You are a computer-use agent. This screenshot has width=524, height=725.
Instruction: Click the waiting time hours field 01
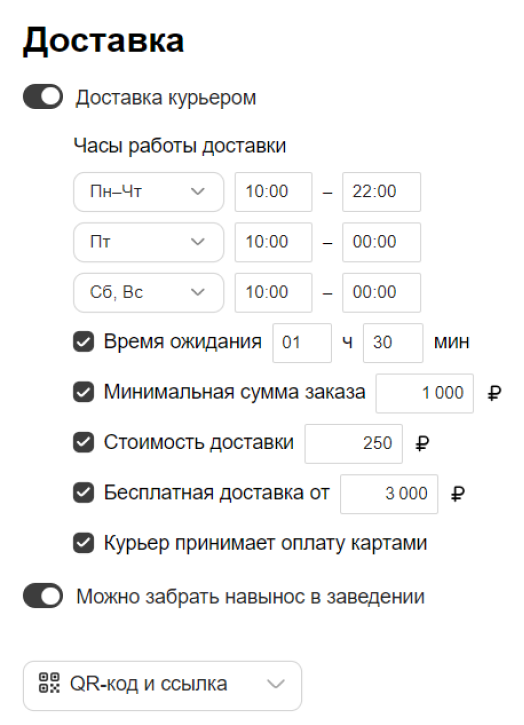coord(302,343)
